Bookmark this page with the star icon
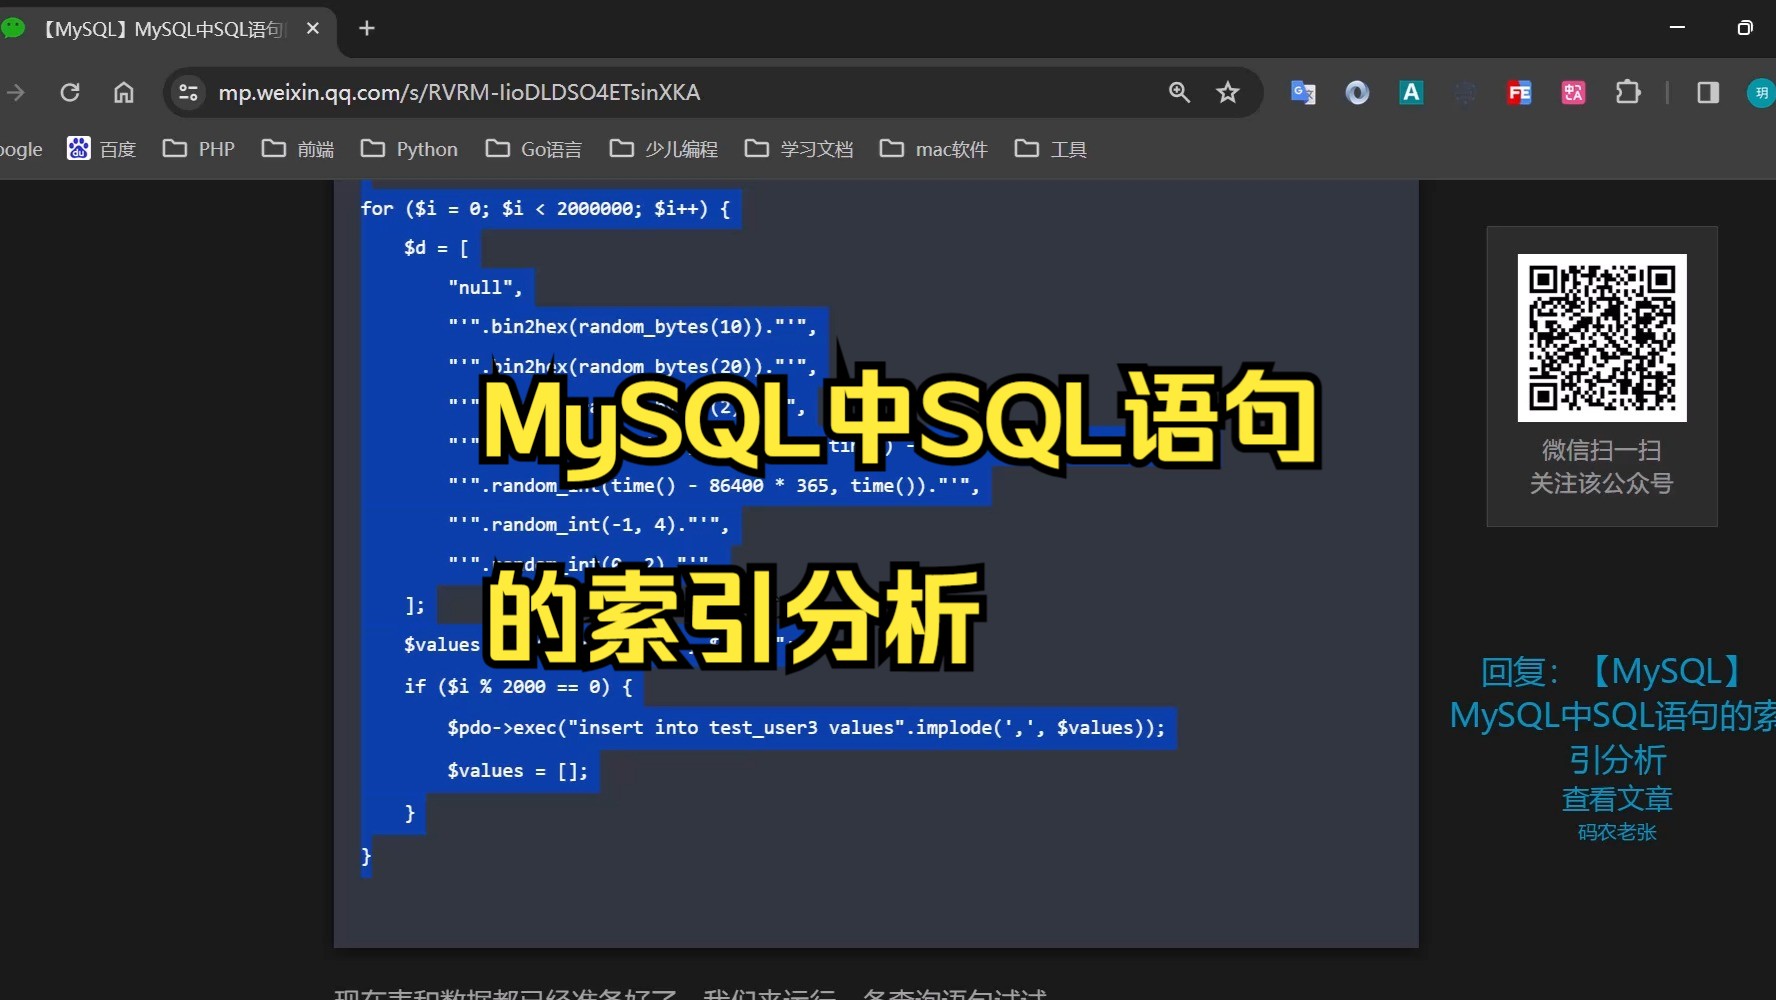Image resolution: width=1776 pixels, height=1000 pixels. 1228,93
